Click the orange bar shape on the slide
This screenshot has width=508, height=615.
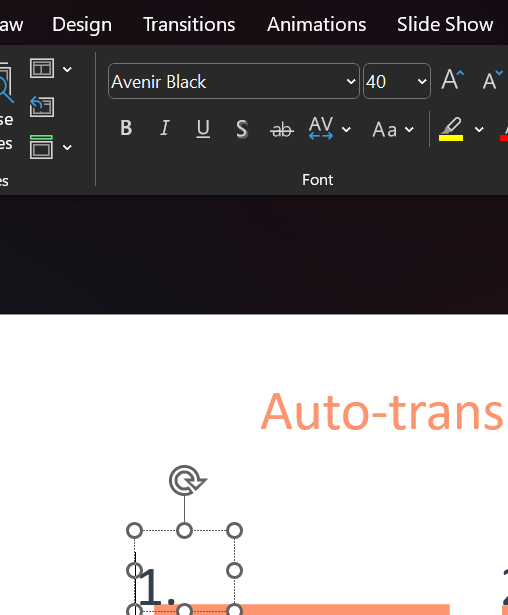click(302, 610)
